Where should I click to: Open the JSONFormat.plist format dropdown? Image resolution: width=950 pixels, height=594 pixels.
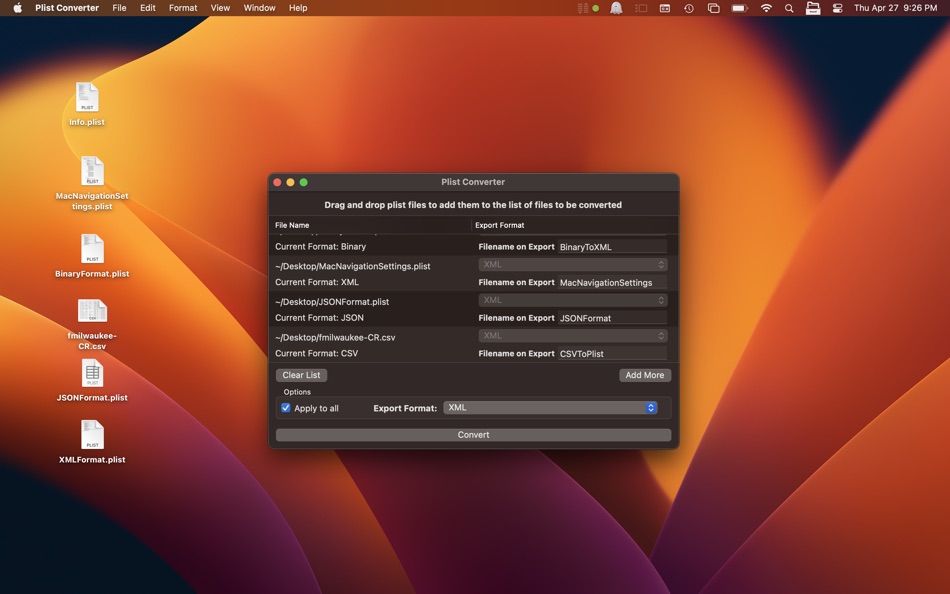(x=573, y=300)
